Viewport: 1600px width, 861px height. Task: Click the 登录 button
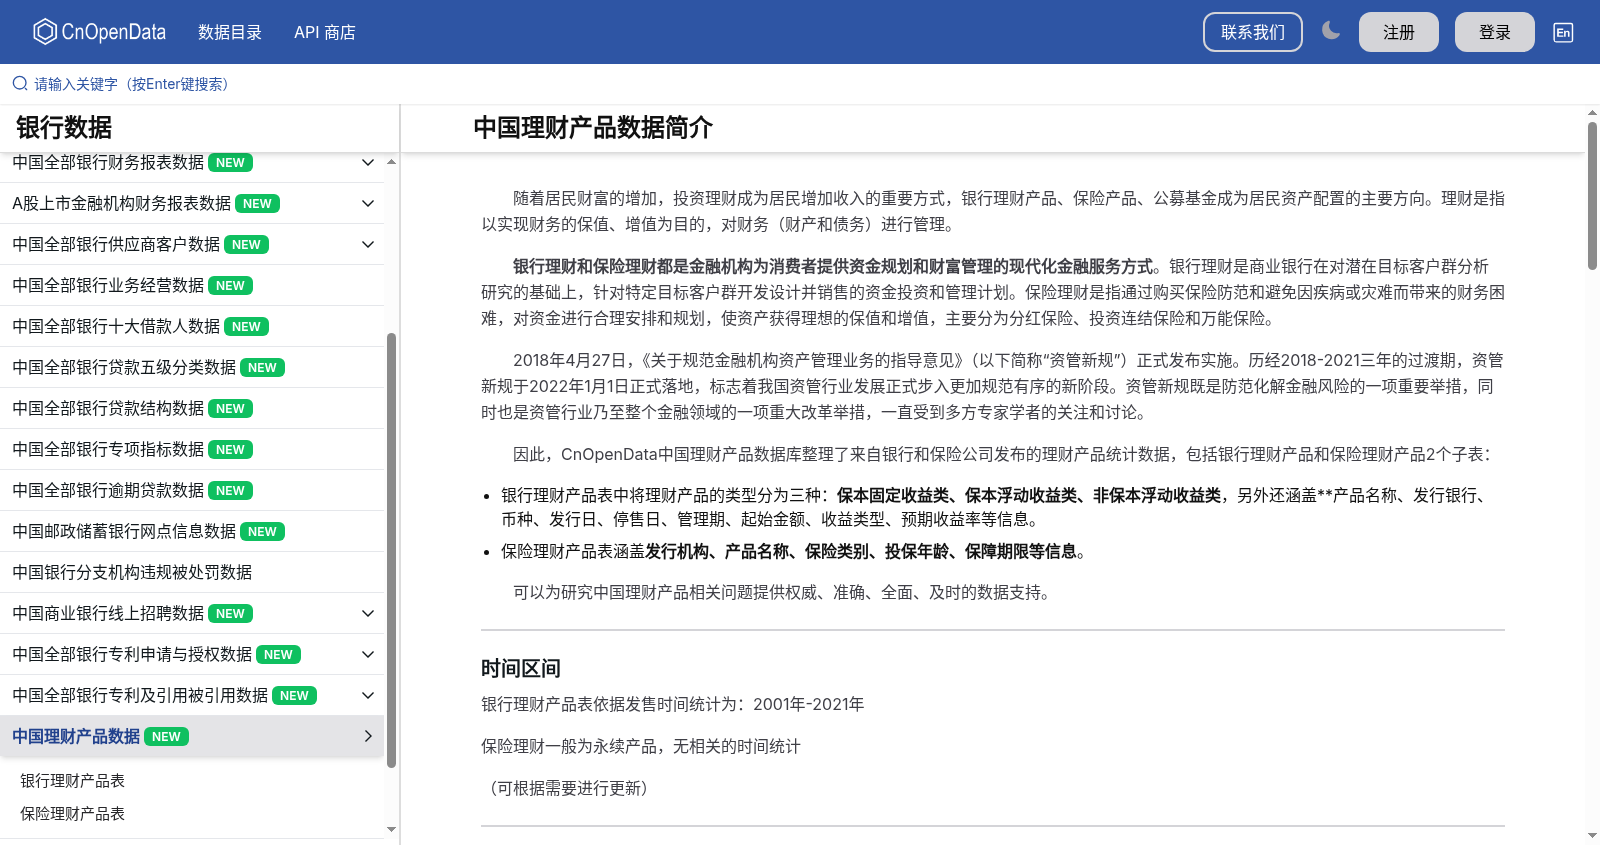point(1495,32)
